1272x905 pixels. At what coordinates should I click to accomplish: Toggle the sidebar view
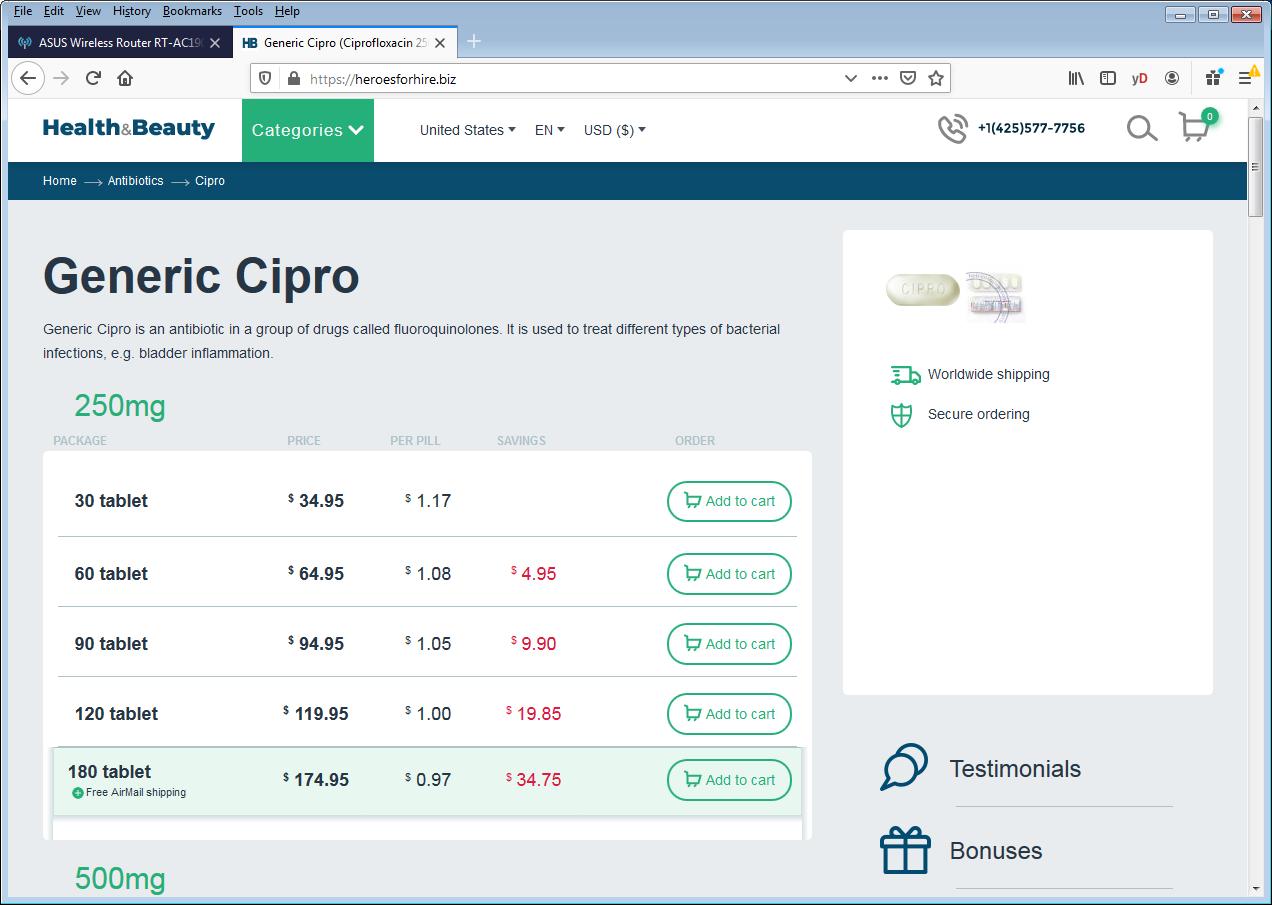point(1108,78)
